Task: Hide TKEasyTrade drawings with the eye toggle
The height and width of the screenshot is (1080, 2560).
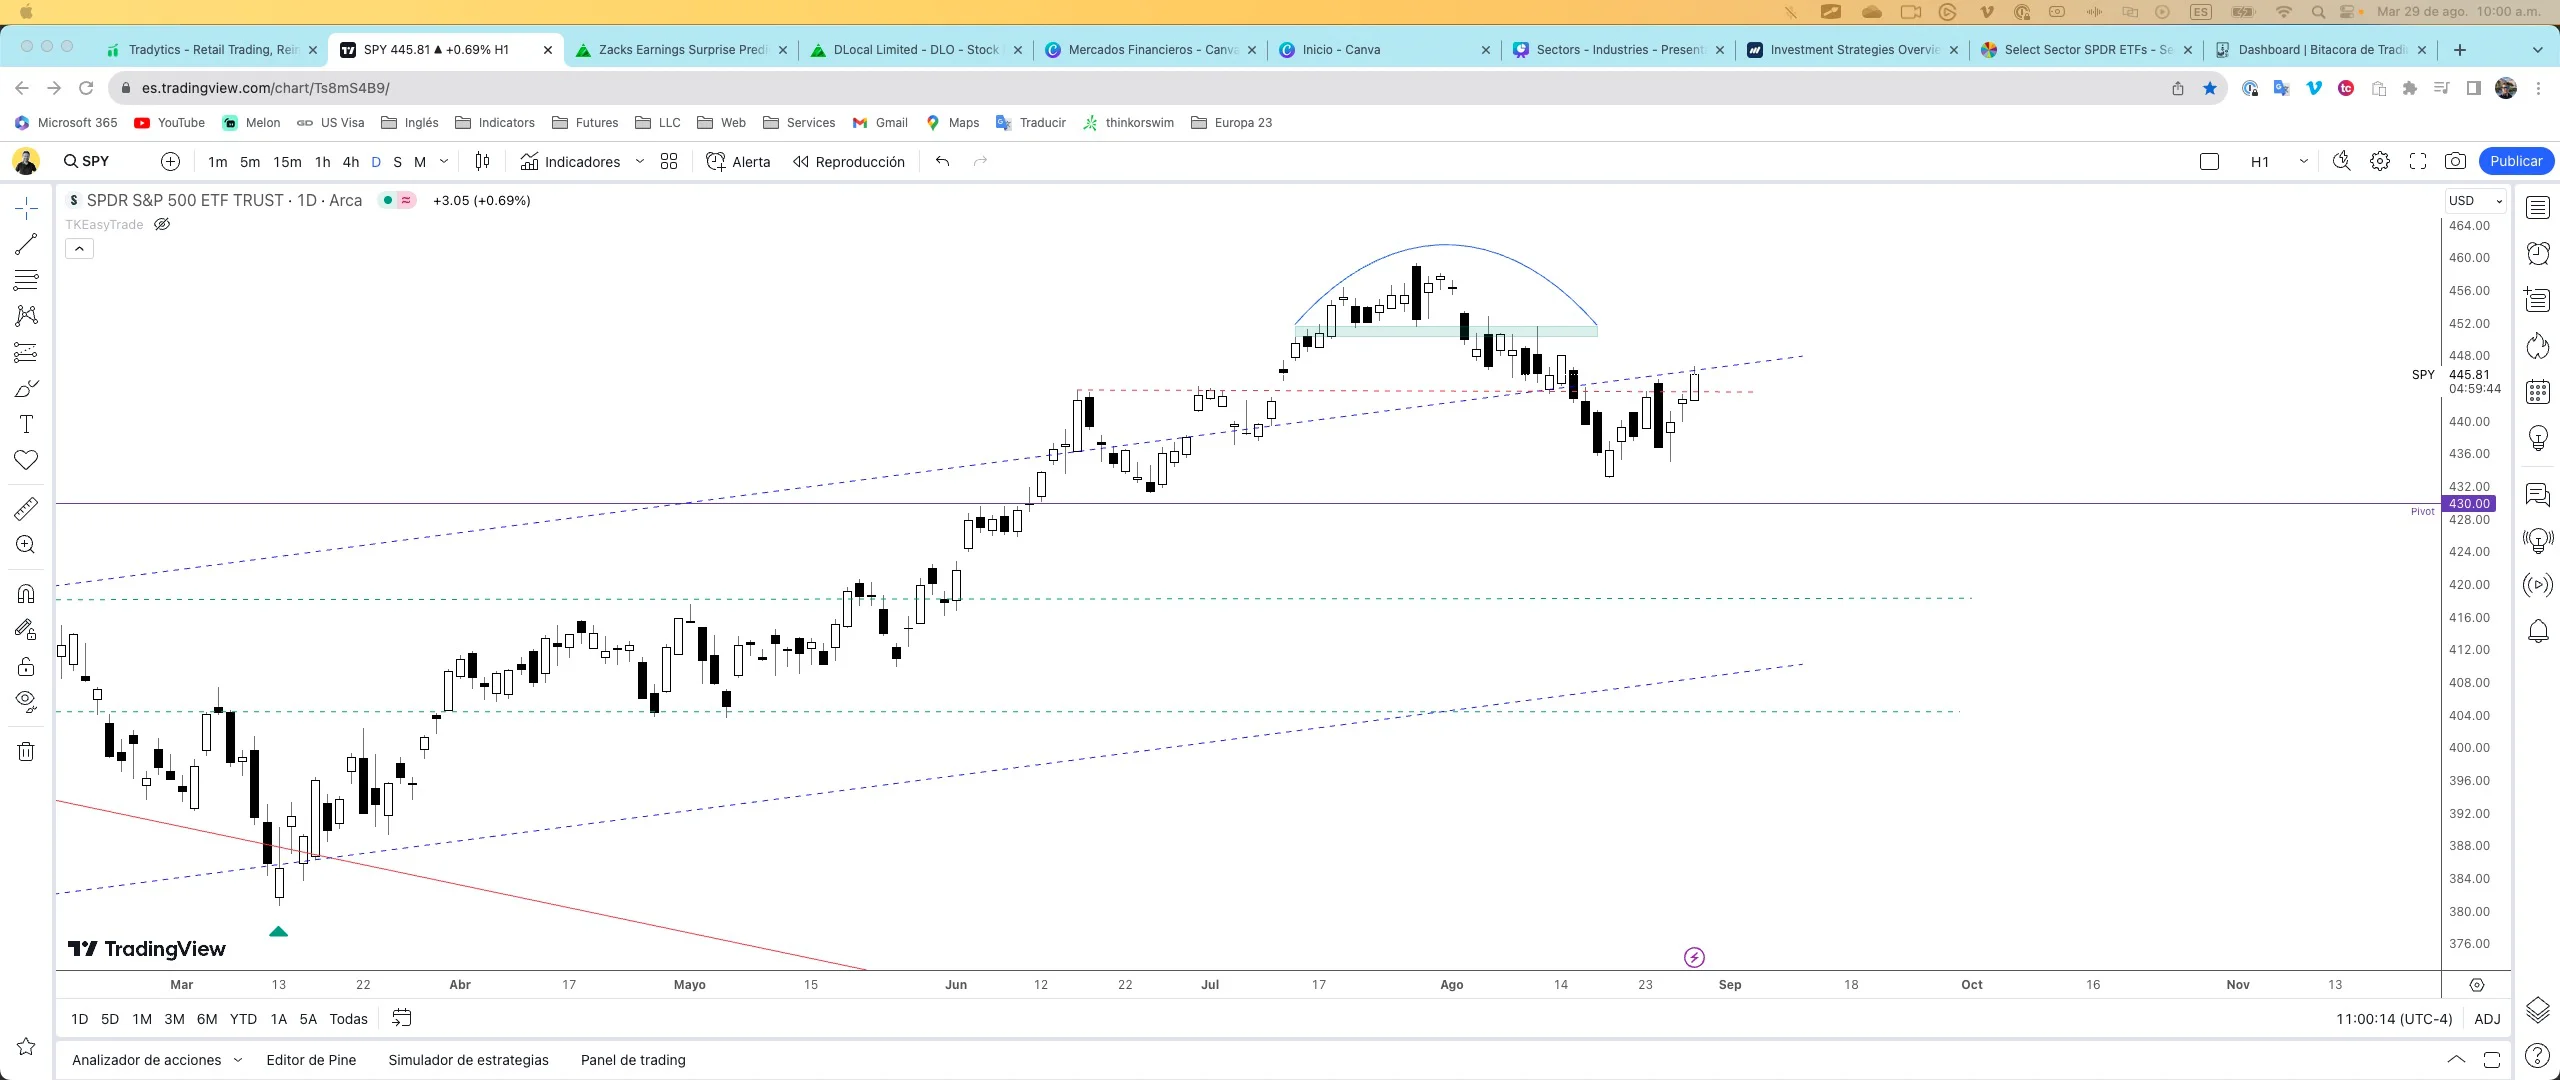Action: pos(161,223)
